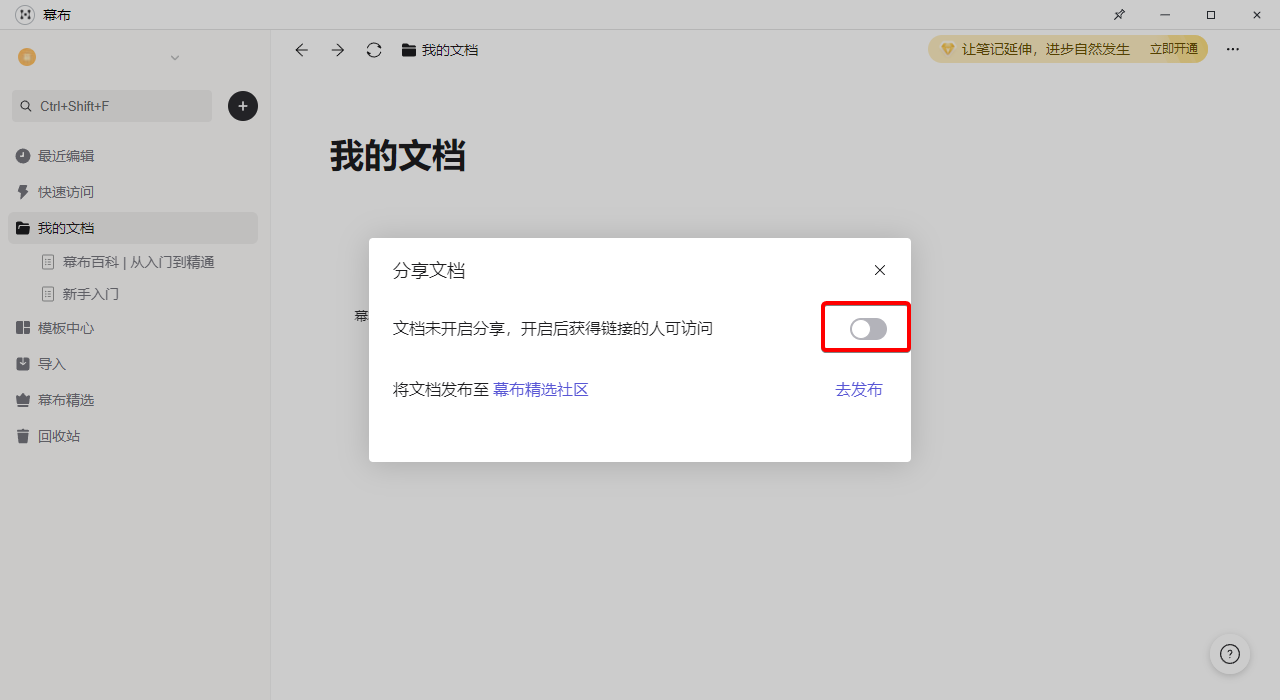Image resolution: width=1280 pixels, height=700 pixels.
Task: Click 导入 in sidebar
Action: [133, 364]
